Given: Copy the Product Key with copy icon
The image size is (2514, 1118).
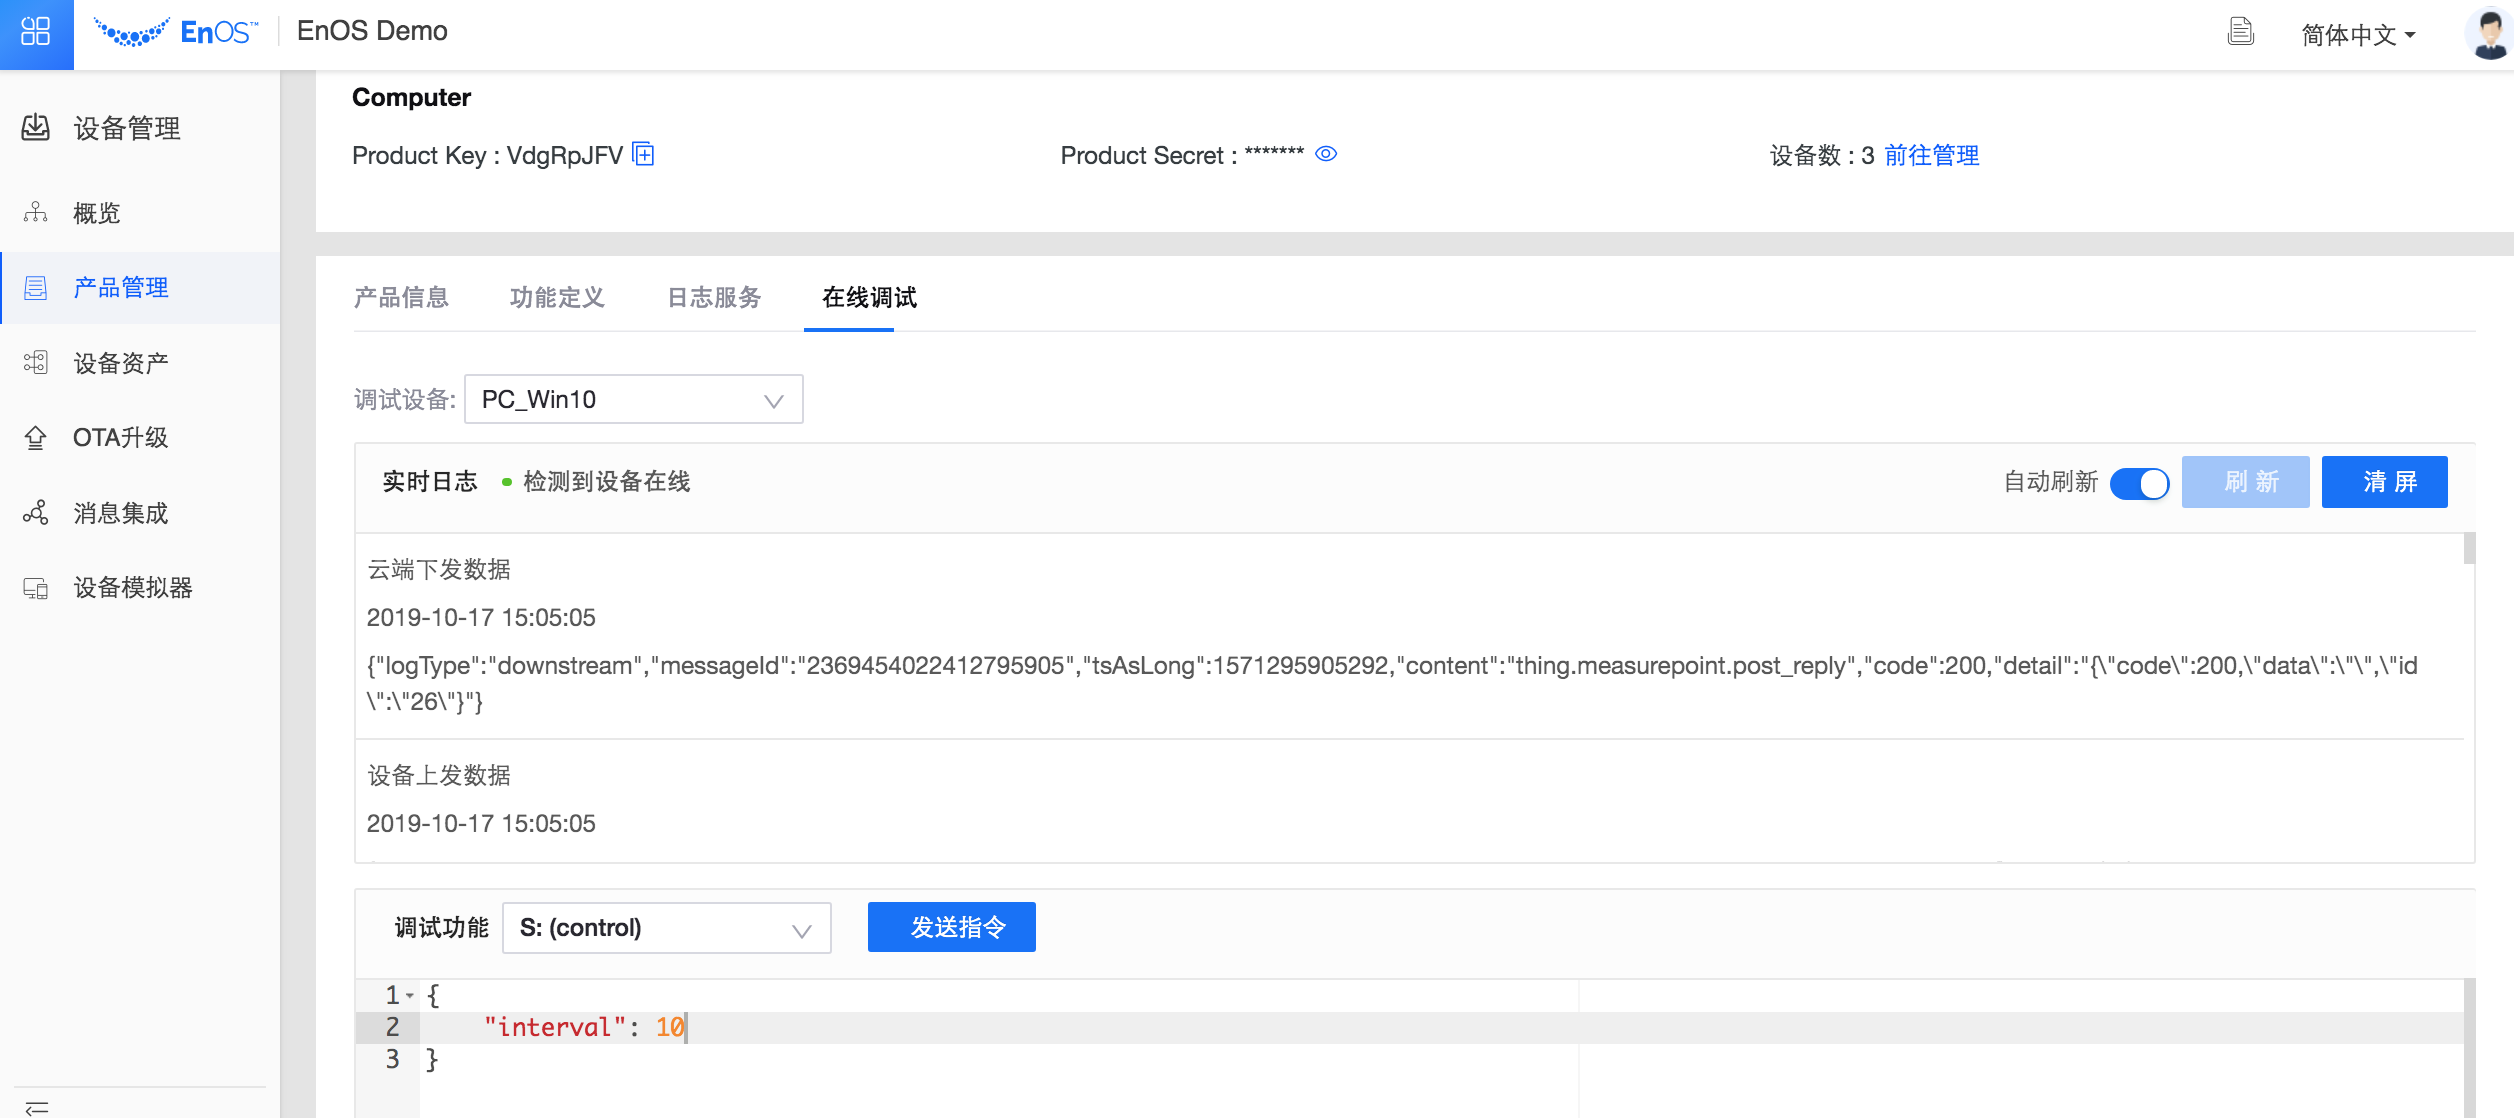Looking at the screenshot, I should click(644, 154).
